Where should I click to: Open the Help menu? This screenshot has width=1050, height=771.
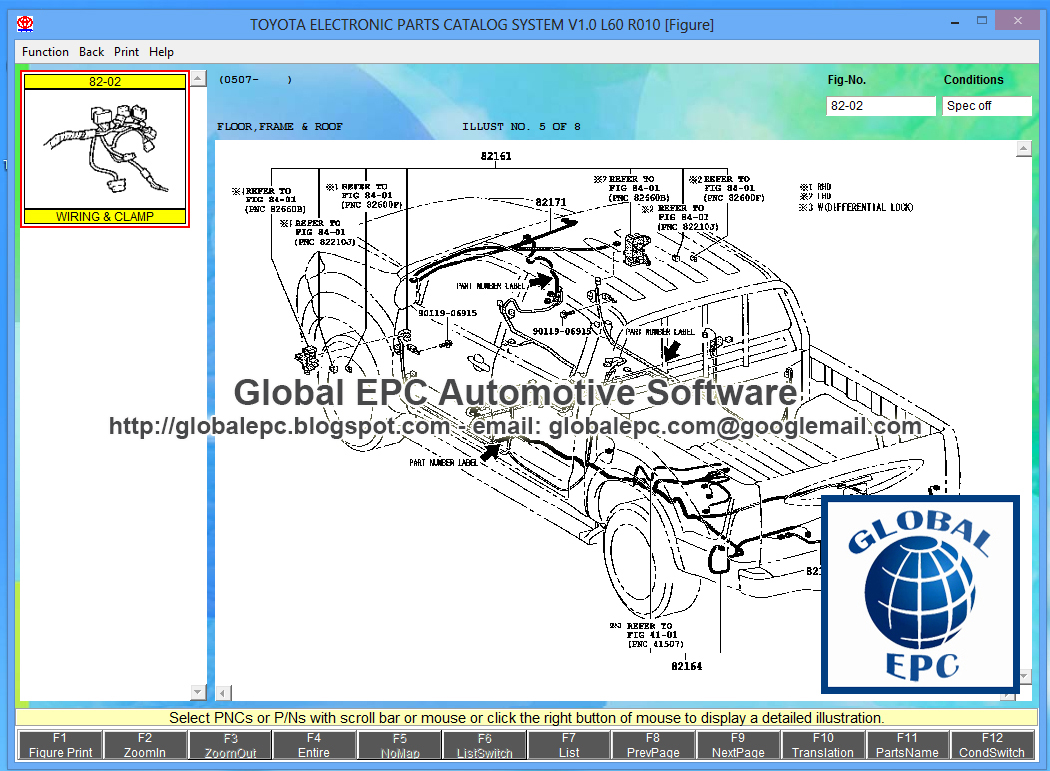coord(161,52)
